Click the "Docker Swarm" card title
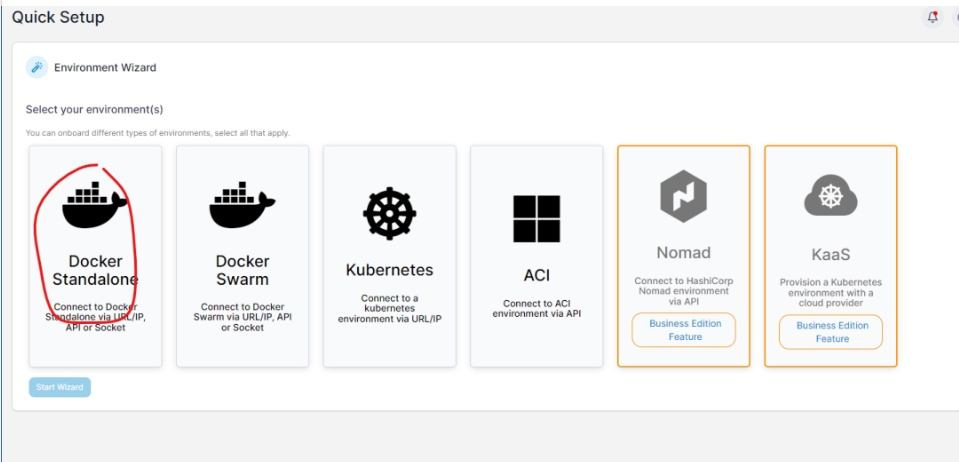The width and height of the screenshot is (959, 462). click(x=242, y=270)
